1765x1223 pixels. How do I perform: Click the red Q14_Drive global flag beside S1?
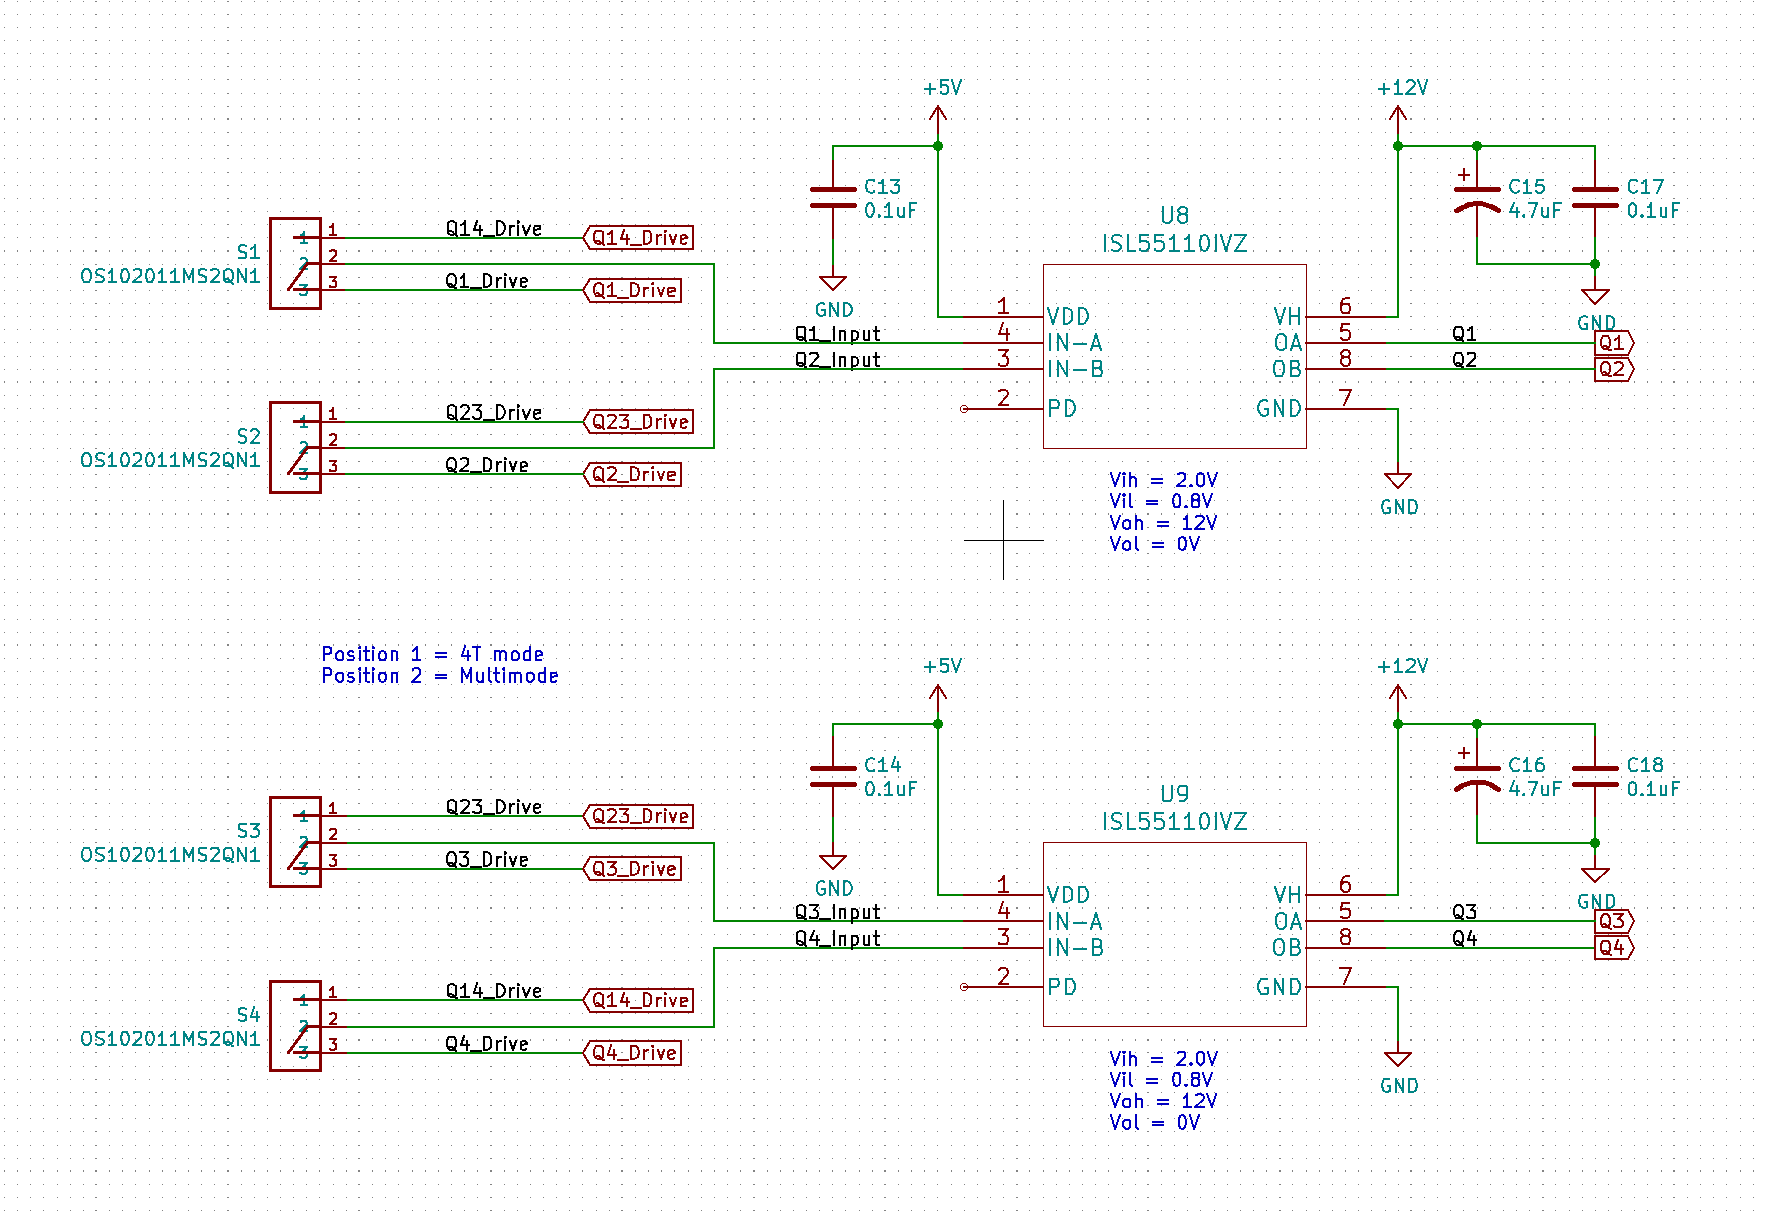point(638,238)
